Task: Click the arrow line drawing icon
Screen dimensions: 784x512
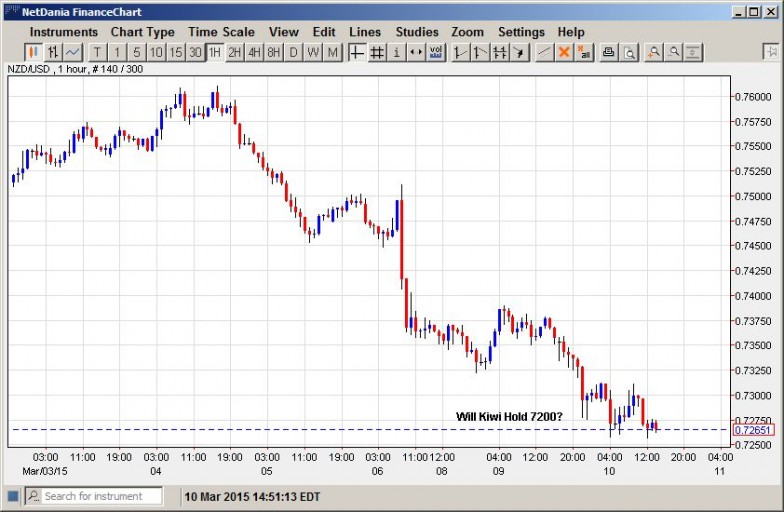Action: click(x=520, y=52)
